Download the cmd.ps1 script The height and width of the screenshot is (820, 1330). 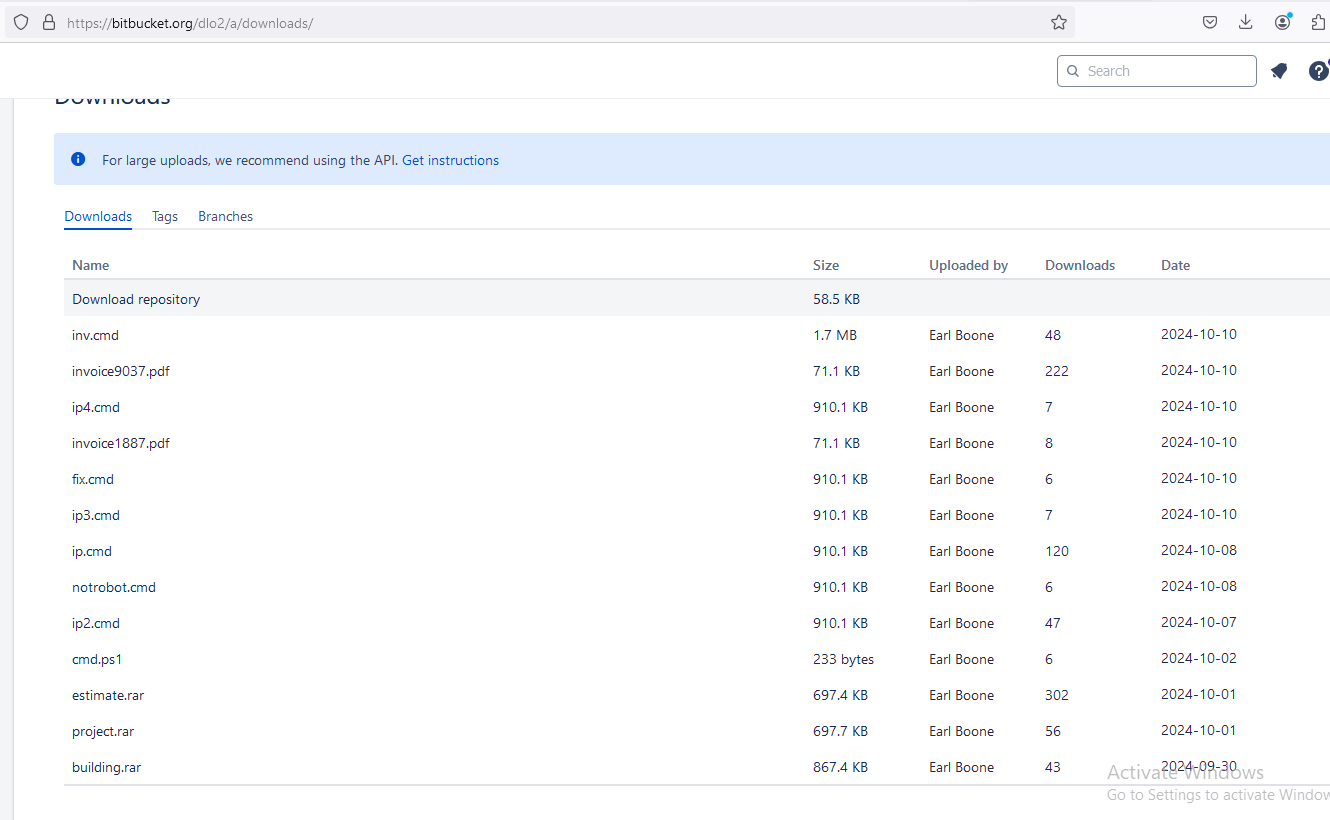(97, 659)
